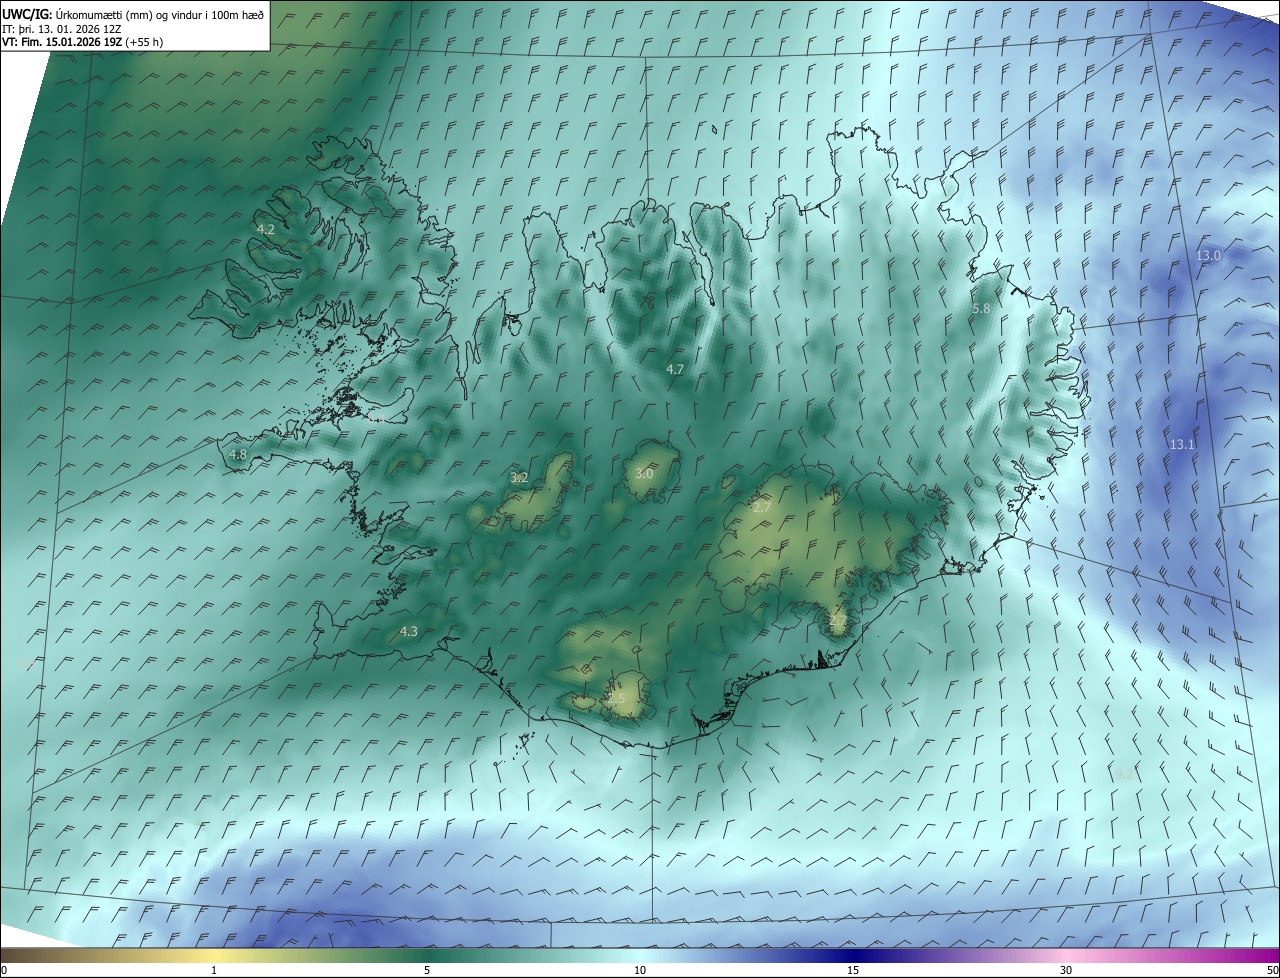This screenshot has height=978, width=1280.
Task: Click the legend tick labelled 10
Action: tap(640, 970)
